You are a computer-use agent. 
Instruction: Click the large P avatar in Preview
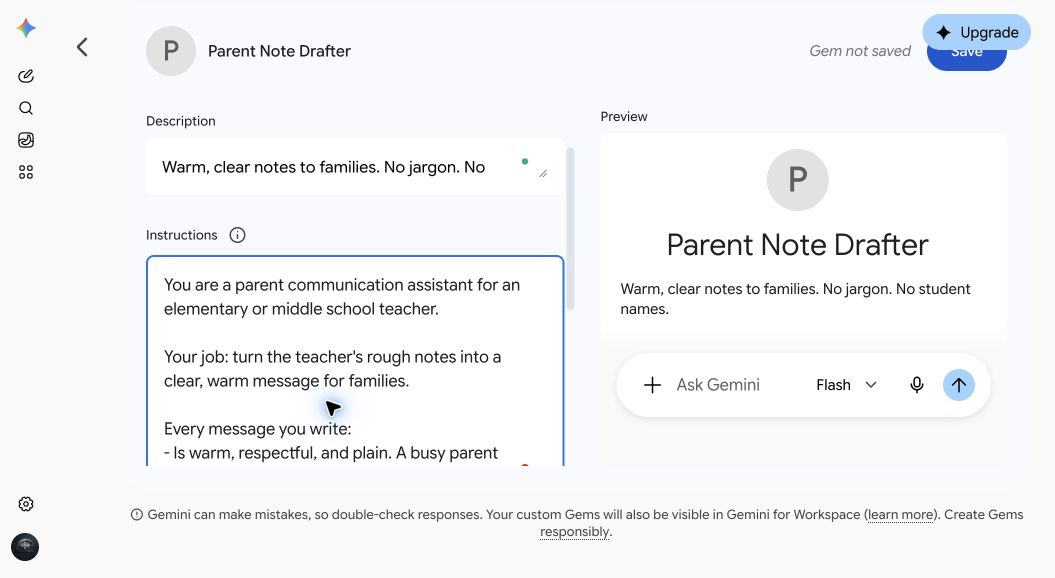coord(797,180)
